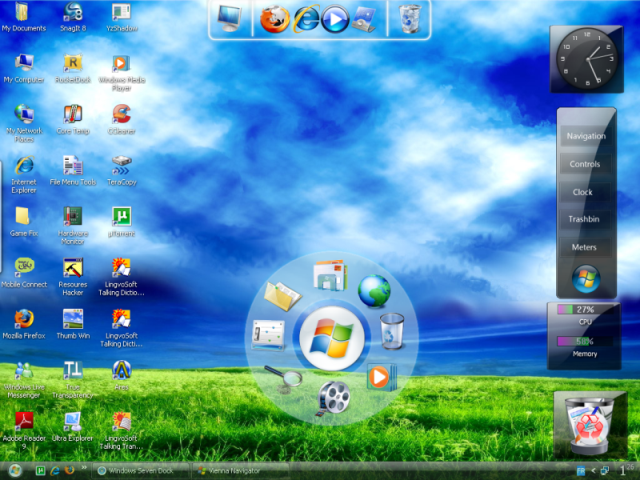Click Windows orb in sidebar panel

tap(586, 279)
